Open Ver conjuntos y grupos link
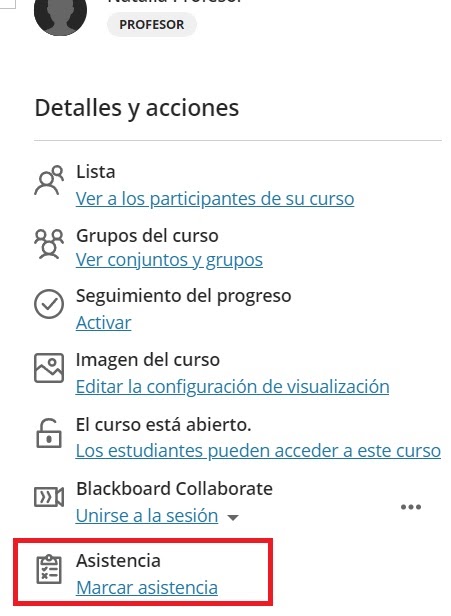 click(169, 260)
